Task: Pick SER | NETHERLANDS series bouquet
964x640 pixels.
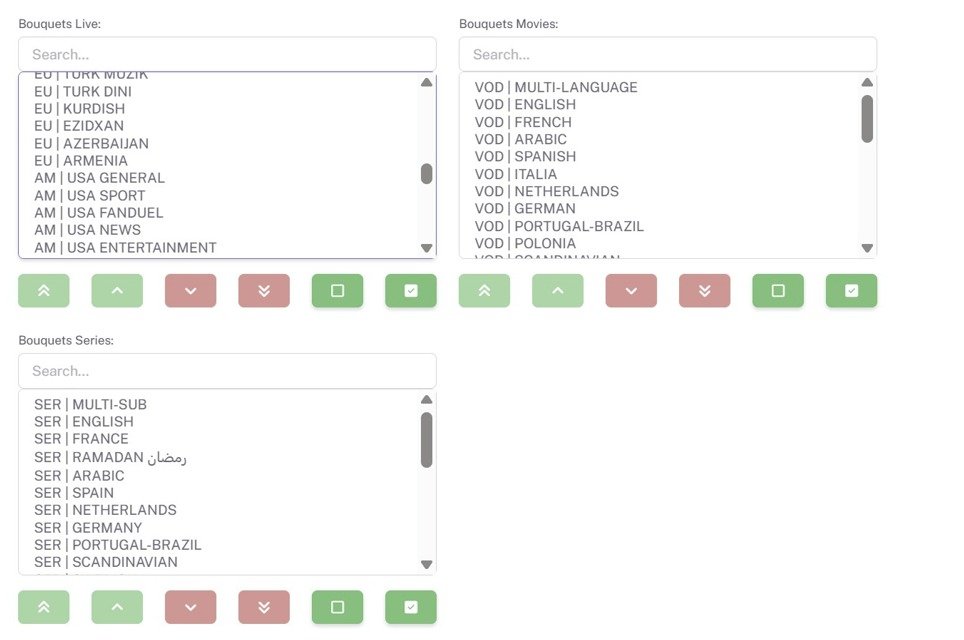Action: (x=105, y=510)
